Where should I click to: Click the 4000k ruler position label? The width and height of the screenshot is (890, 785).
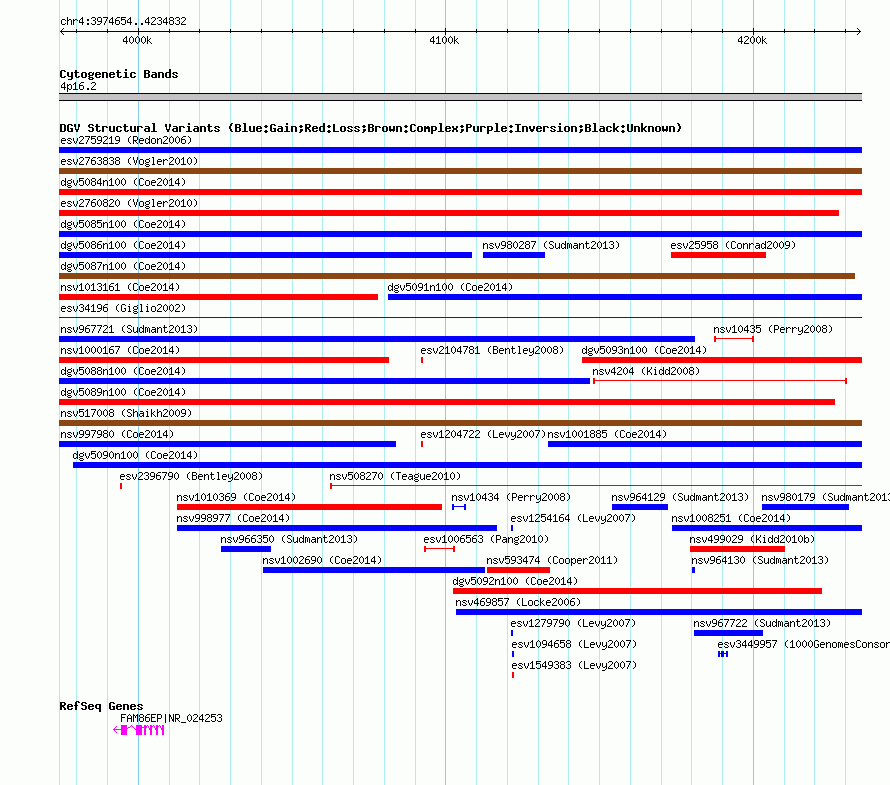(137, 40)
